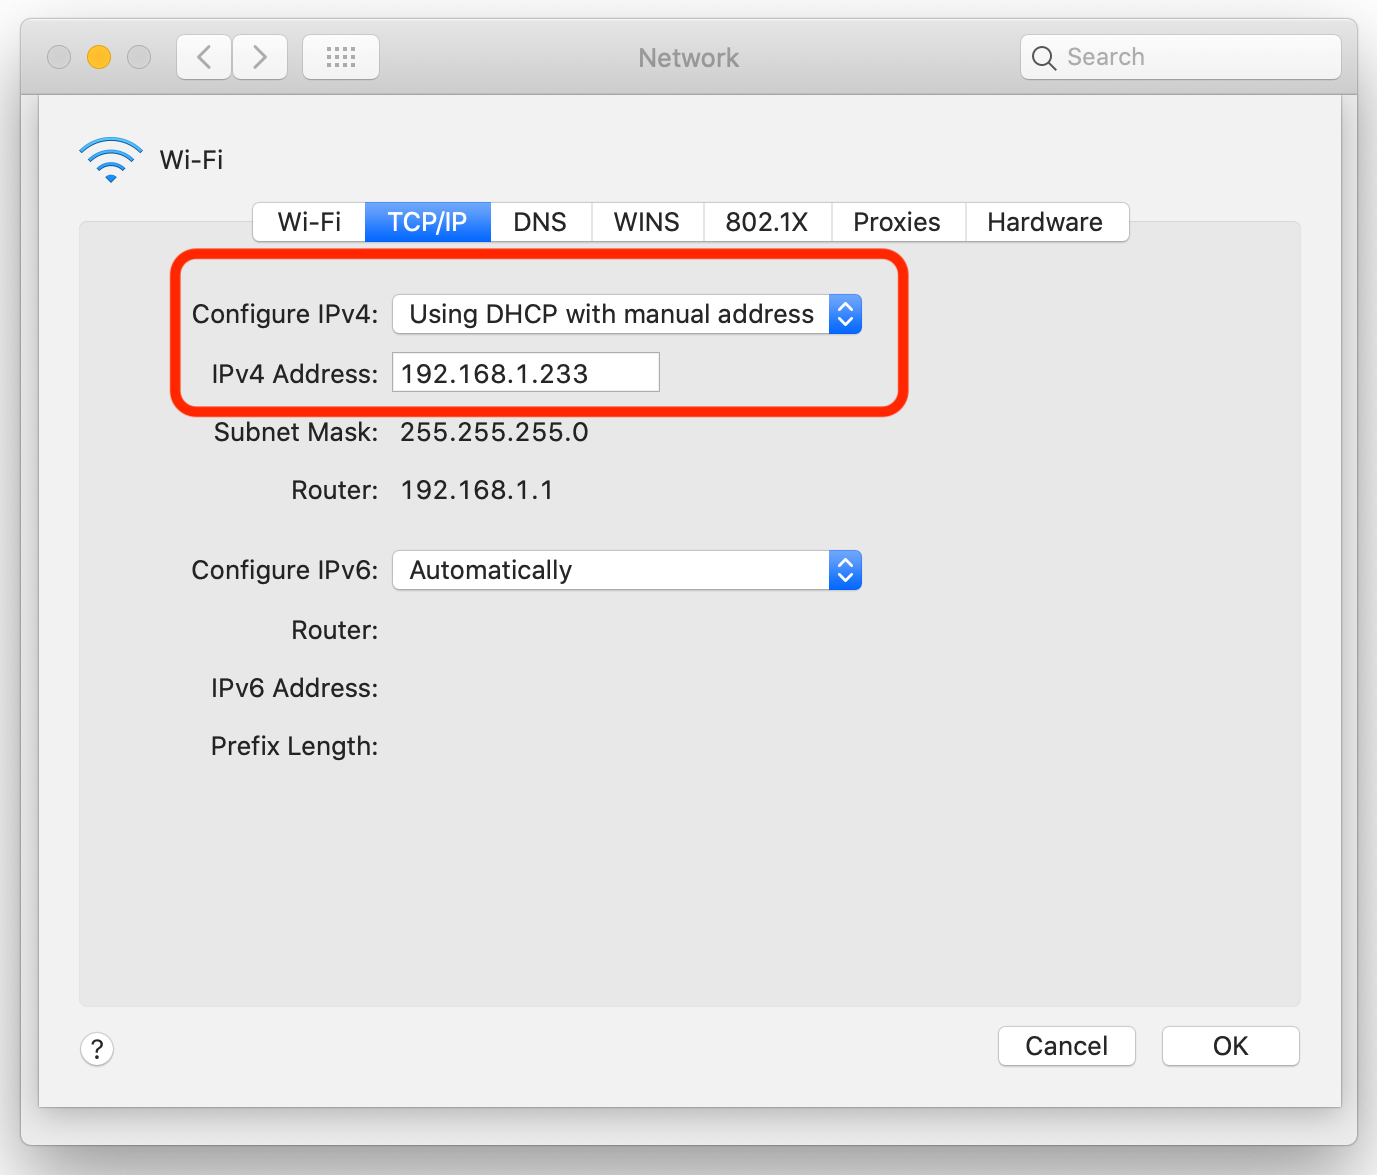Focus the Search field

tap(1181, 57)
